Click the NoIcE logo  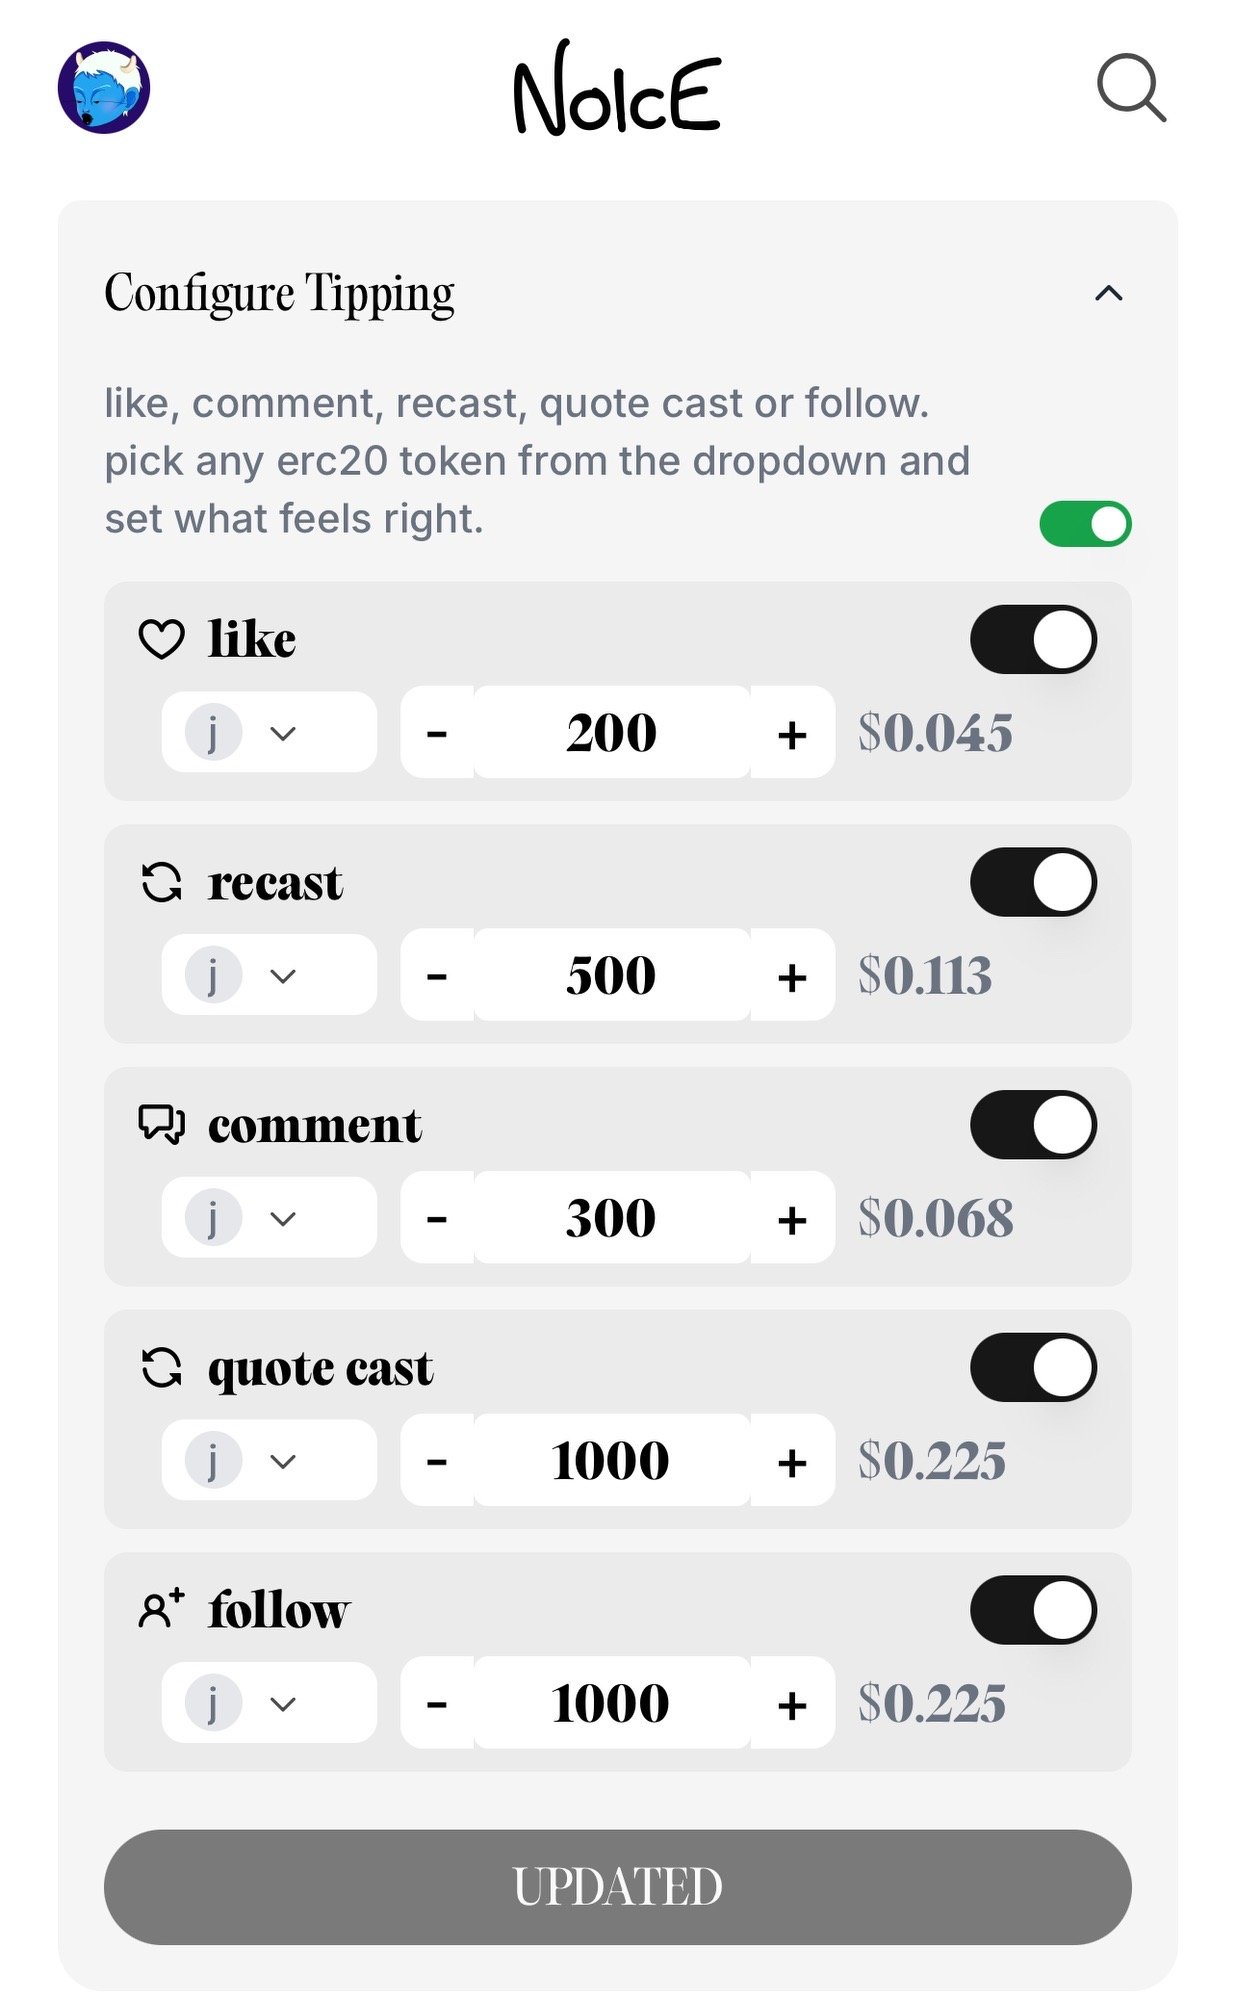[x=617, y=90]
